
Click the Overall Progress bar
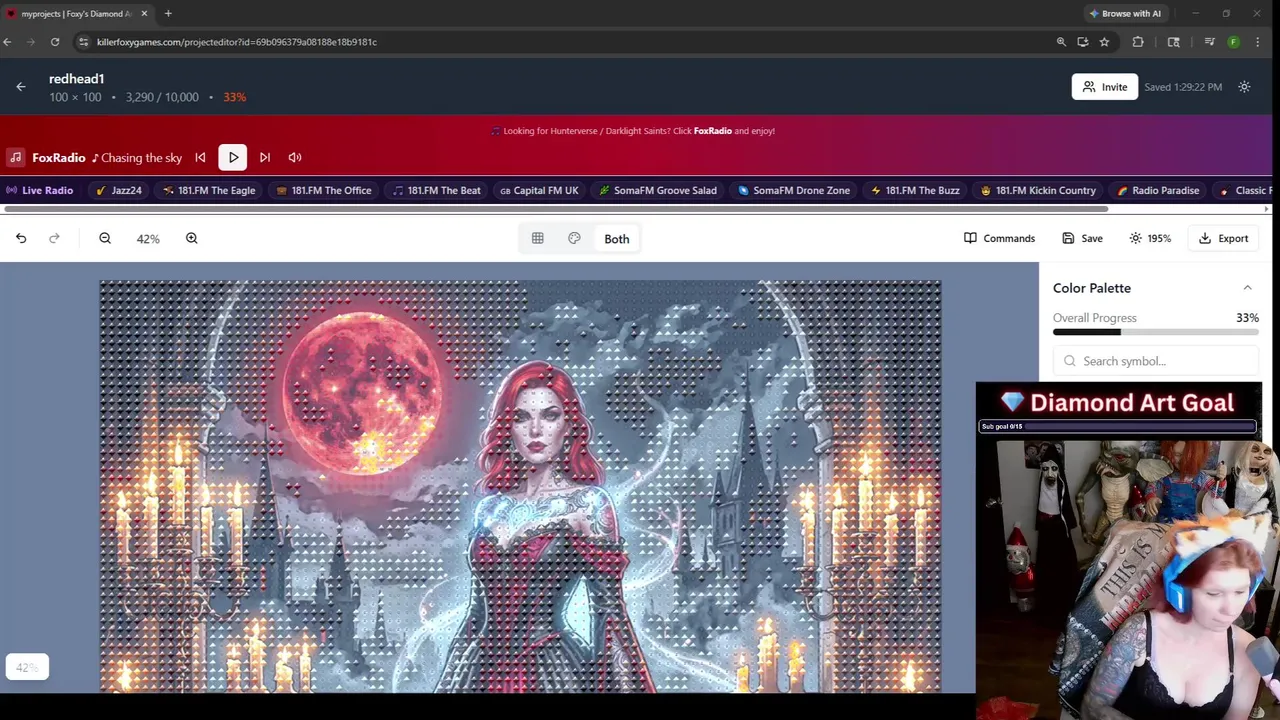point(1156,332)
